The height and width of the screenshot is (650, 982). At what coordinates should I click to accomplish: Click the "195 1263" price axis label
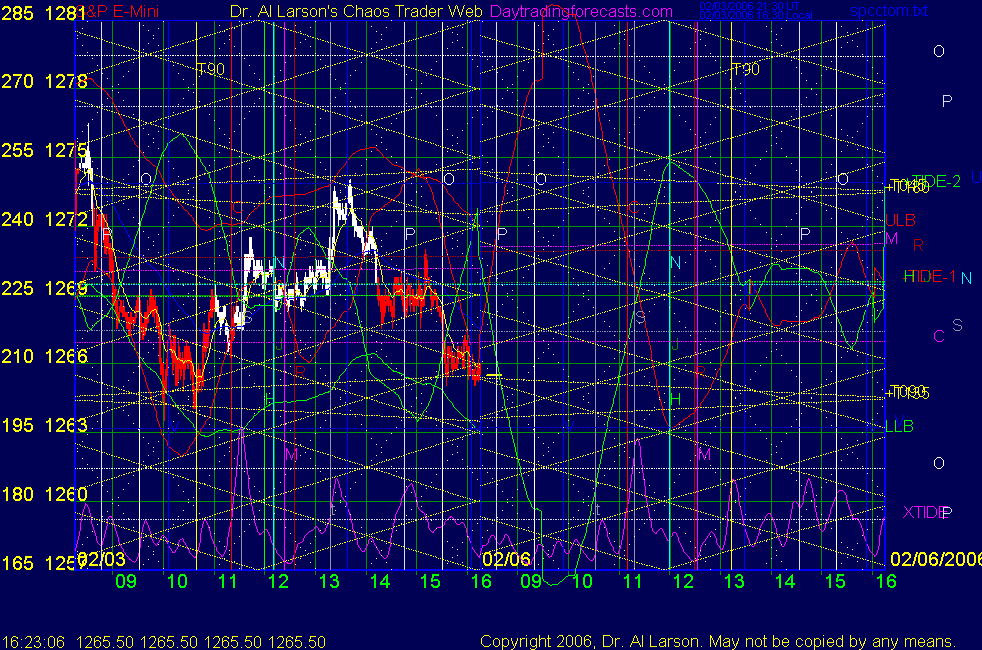[x=44, y=425]
